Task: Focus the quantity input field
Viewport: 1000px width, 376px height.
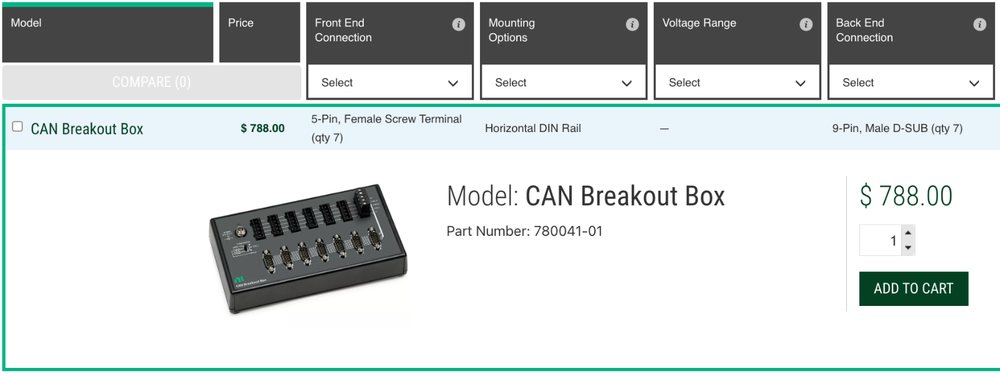Action: [x=881, y=240]
